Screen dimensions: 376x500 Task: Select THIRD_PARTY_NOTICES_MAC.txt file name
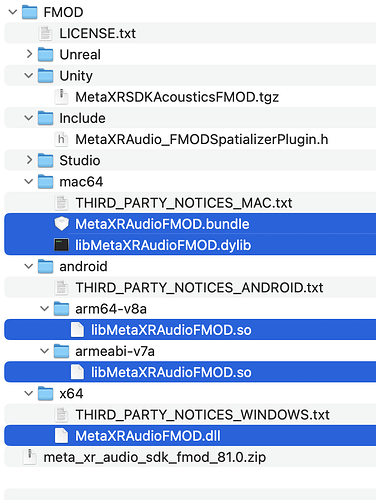pos(184,203)
